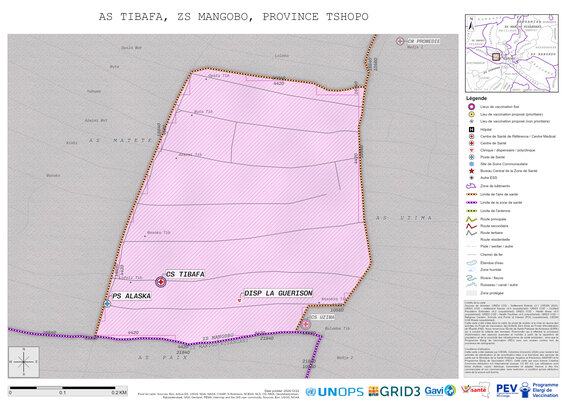Viewport: 566px width, 400px height.
Task: Click the CS TIBAFA health centre marker
Action: coord(161,282)
